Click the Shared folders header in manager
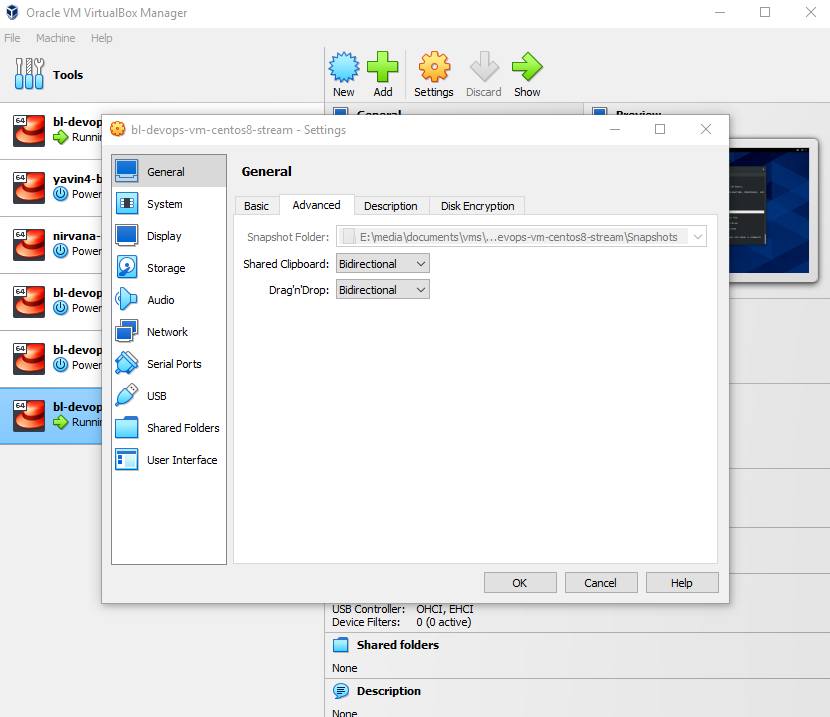The image size is (830, 717). 398,645
